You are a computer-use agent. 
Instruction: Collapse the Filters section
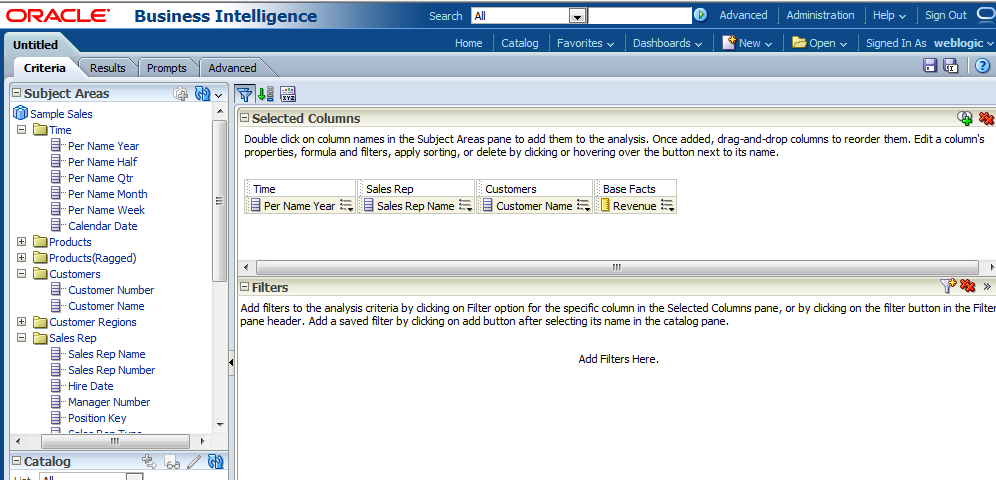(x=244, y=287)
